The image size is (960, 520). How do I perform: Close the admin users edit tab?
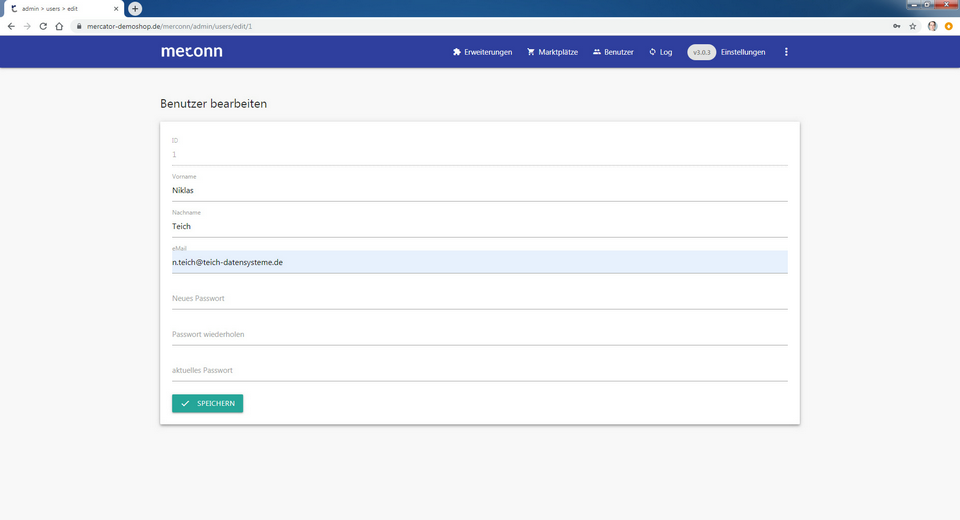[x=116, y=9]
